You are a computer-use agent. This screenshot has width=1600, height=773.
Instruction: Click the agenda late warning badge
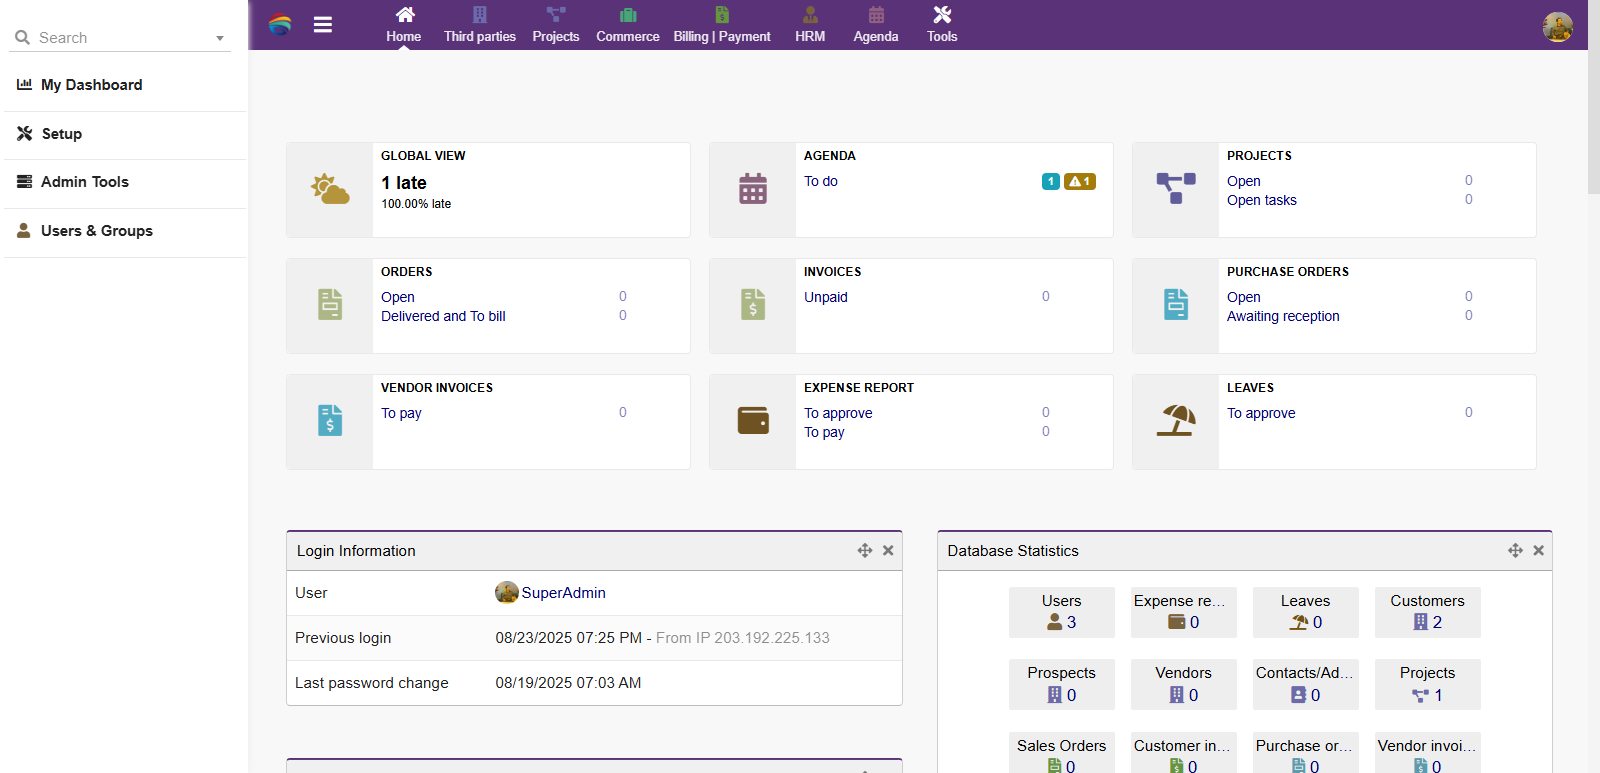1079,182
